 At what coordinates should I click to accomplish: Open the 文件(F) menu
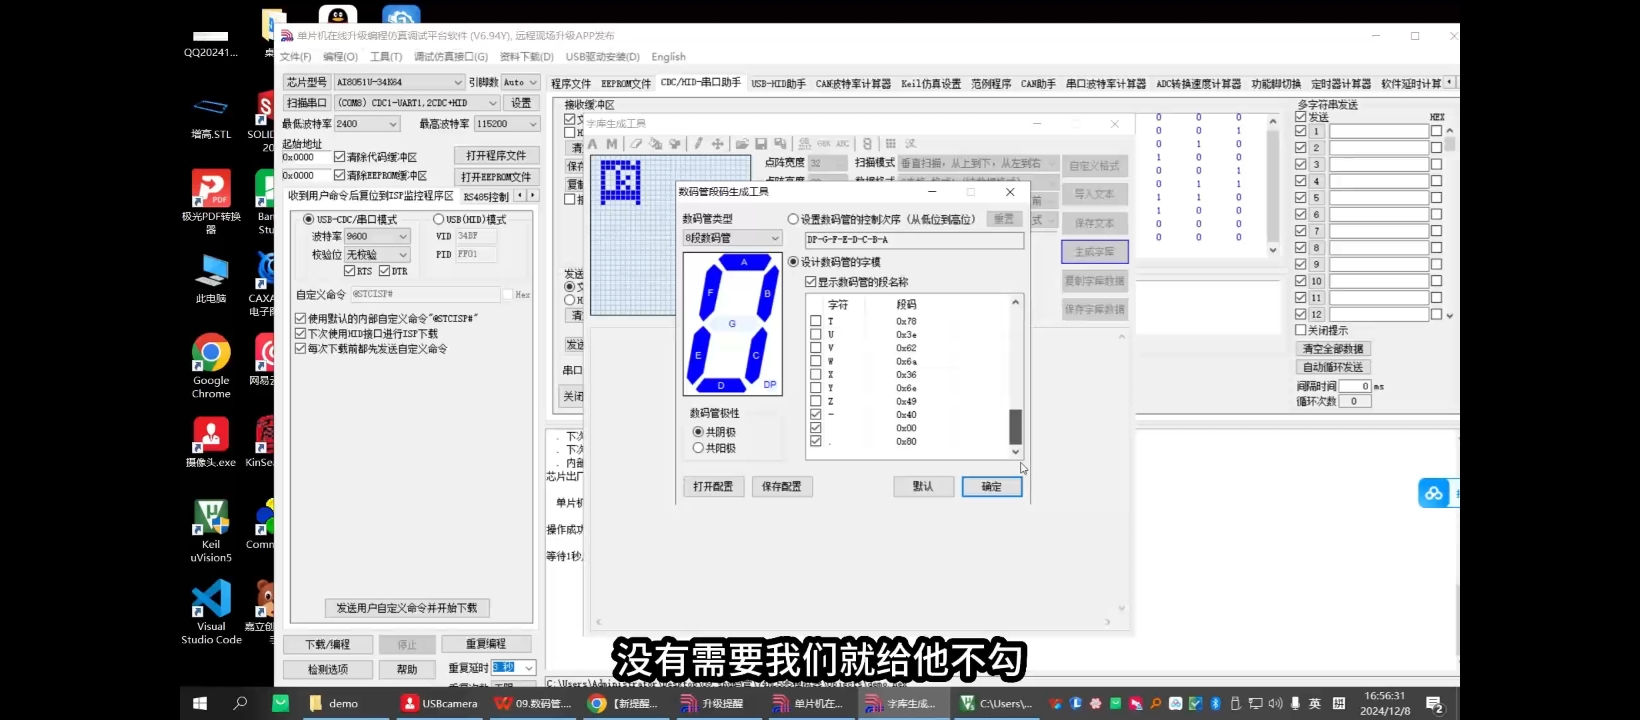[x=296, y=57]
